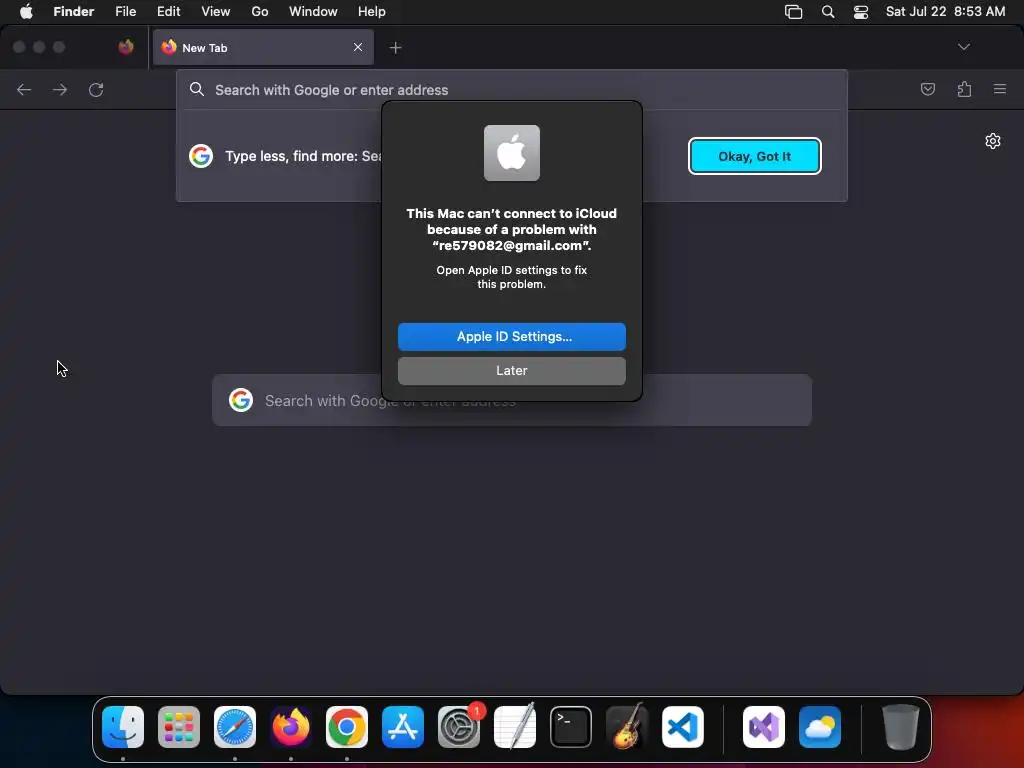Show date and time notifications panel
1024x768 pixels.
[945, 12]
